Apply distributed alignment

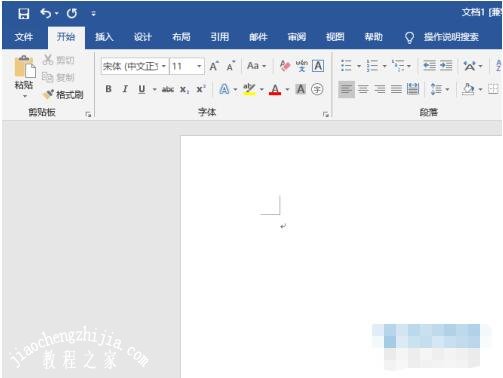tap(413, 89)
